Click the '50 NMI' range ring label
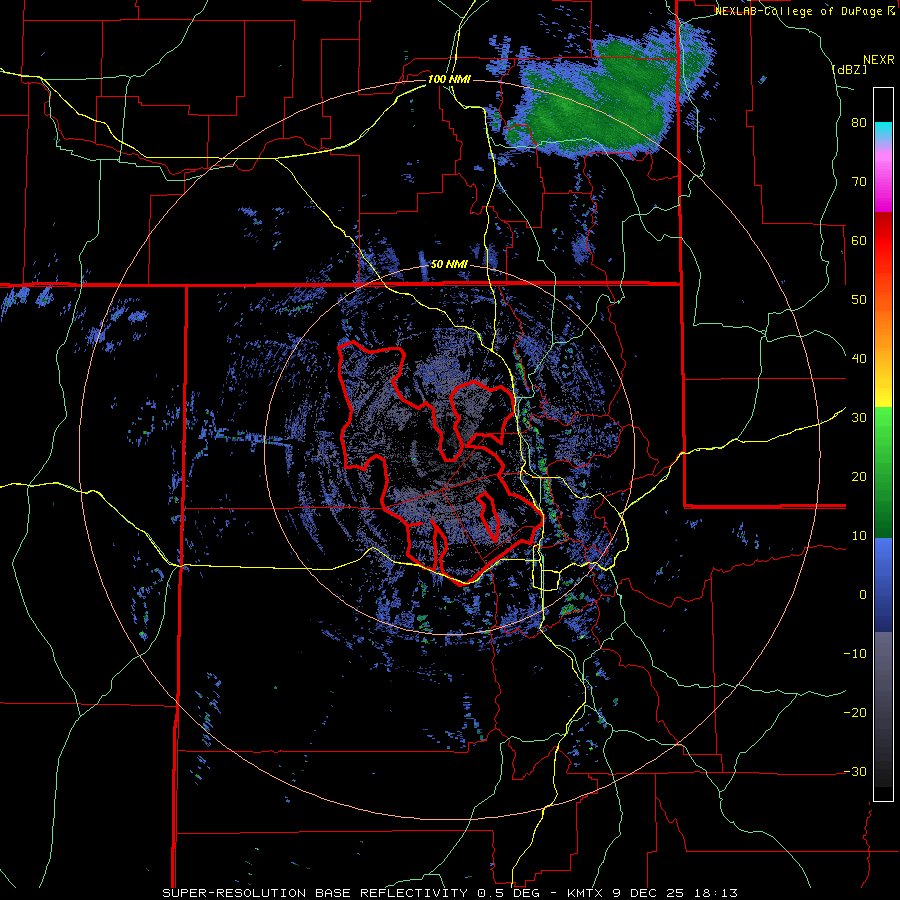 pyautogui.click(x=449, y=264)
